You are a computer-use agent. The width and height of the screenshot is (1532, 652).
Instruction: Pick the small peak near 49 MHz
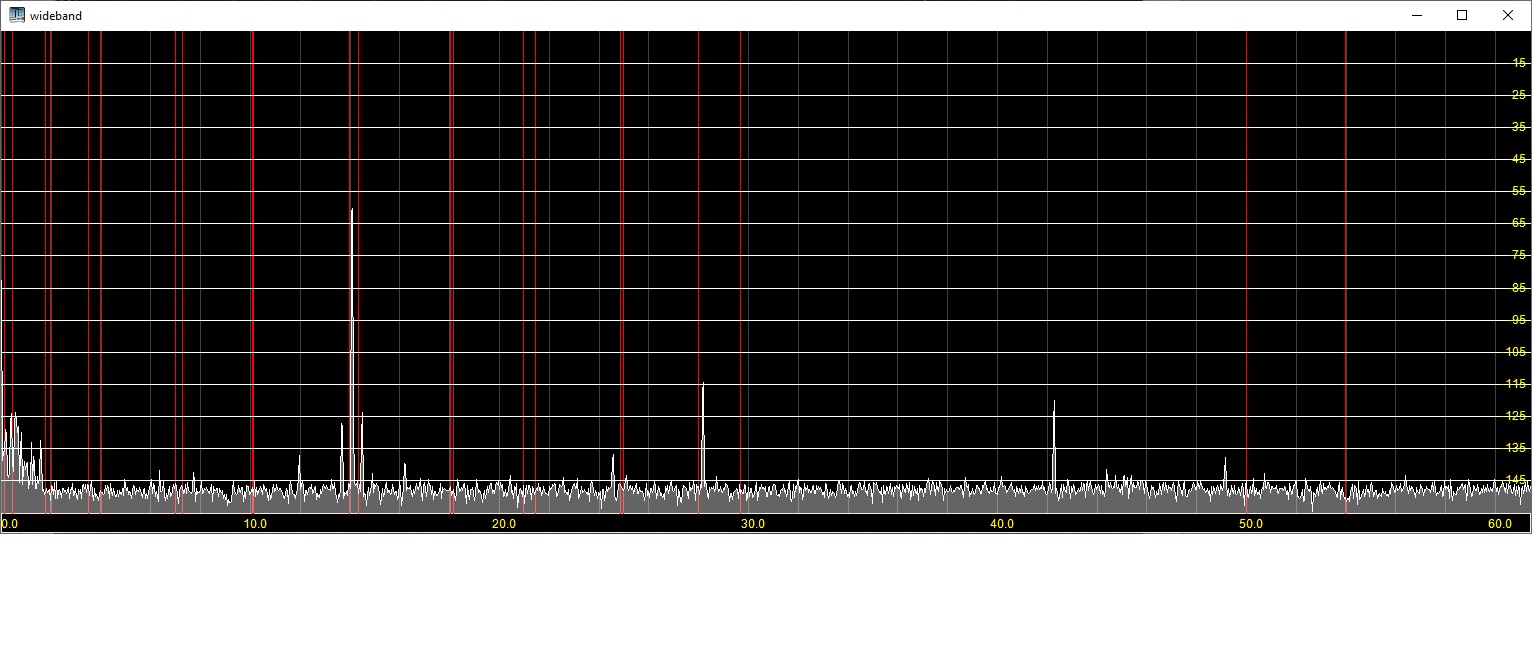1225,461
